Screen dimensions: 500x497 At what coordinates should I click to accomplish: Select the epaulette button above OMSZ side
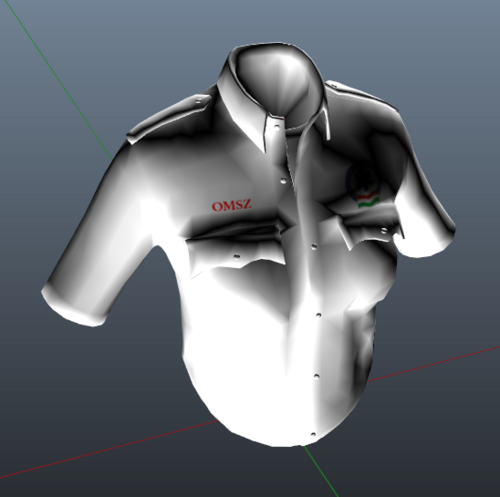(199, 100)
